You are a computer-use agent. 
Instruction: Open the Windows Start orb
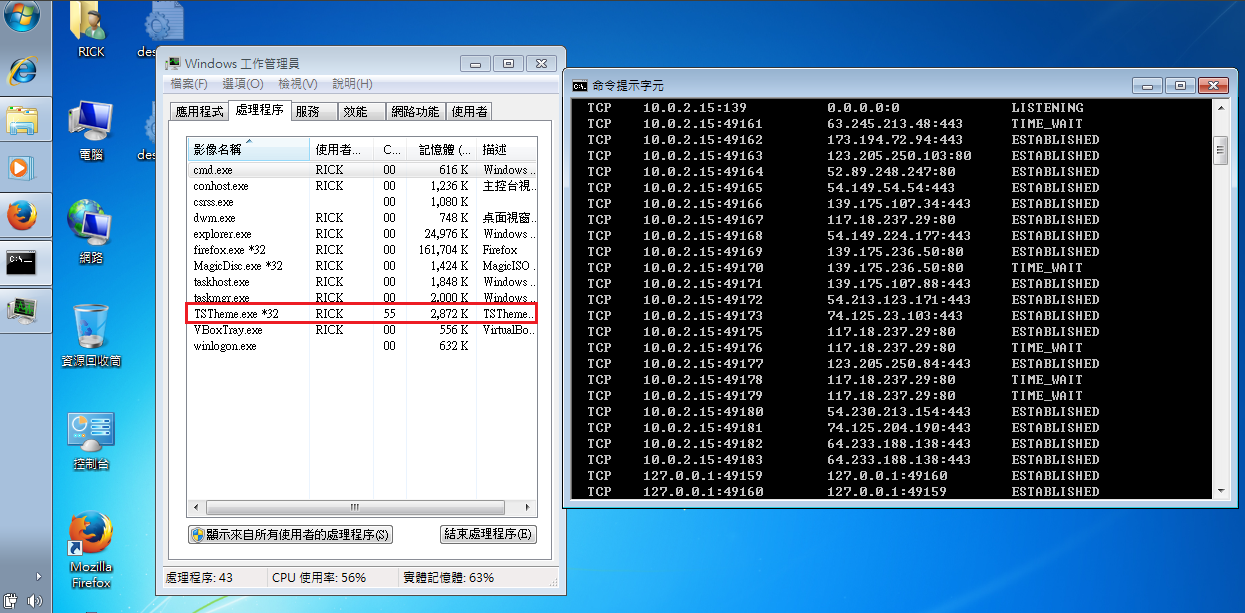22,16
